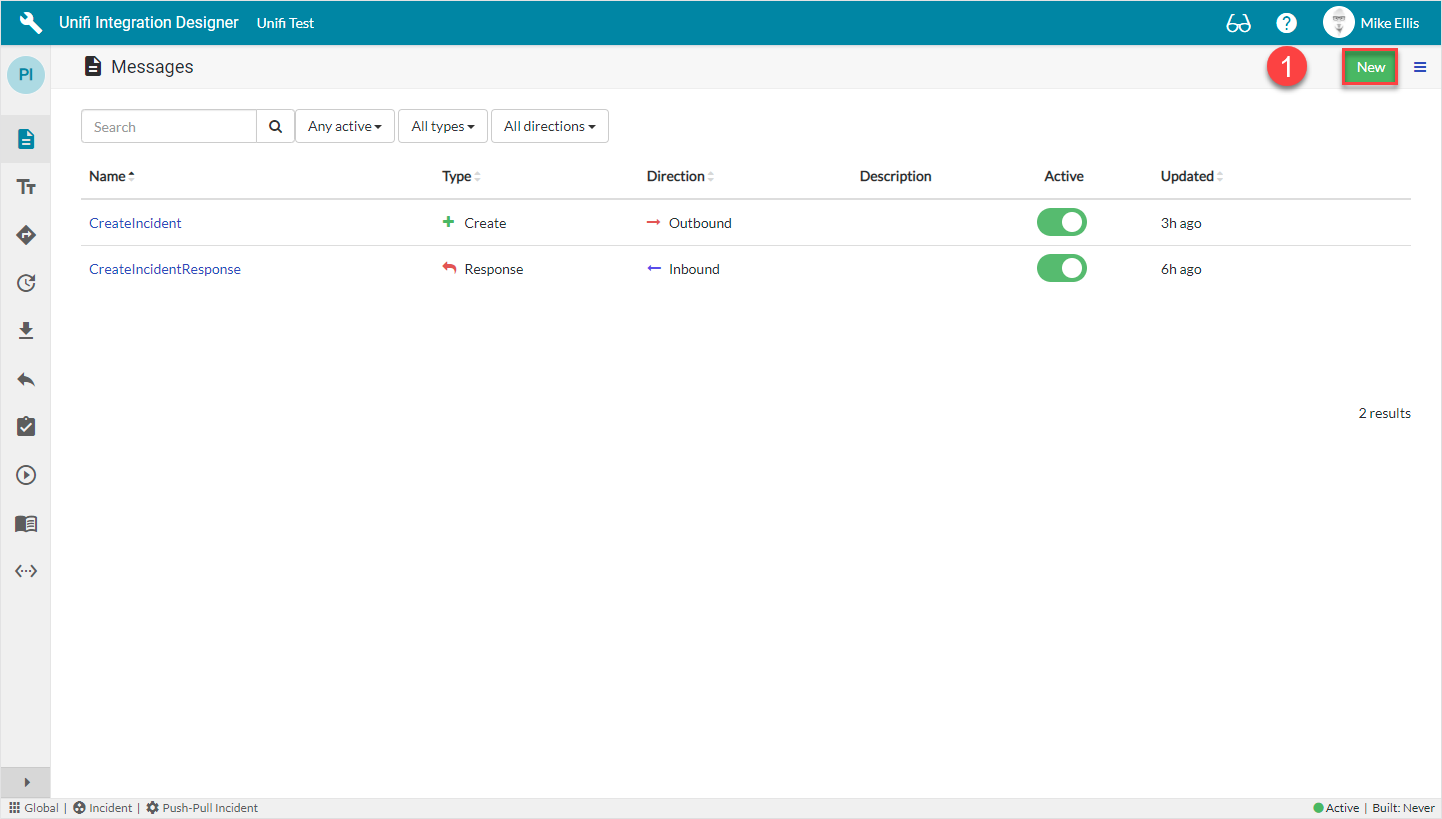Click the Polls clock sidebar icon

coord(25,283)
